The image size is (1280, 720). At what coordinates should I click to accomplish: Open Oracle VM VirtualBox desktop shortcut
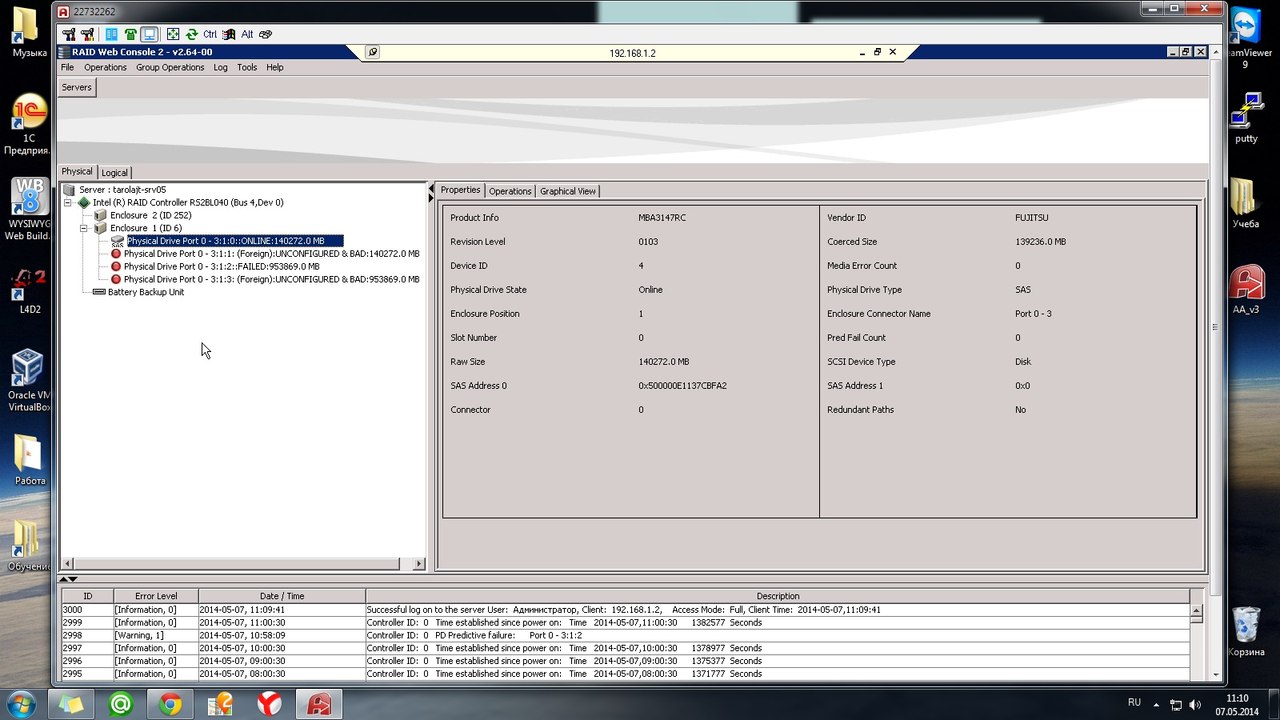coord(29,381)
